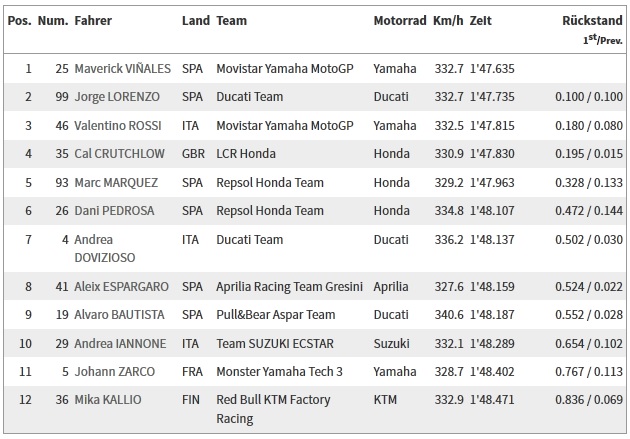This screenshot has width=630, height=439.
Task: Click the Km/h column header
Action: [448, 20]
